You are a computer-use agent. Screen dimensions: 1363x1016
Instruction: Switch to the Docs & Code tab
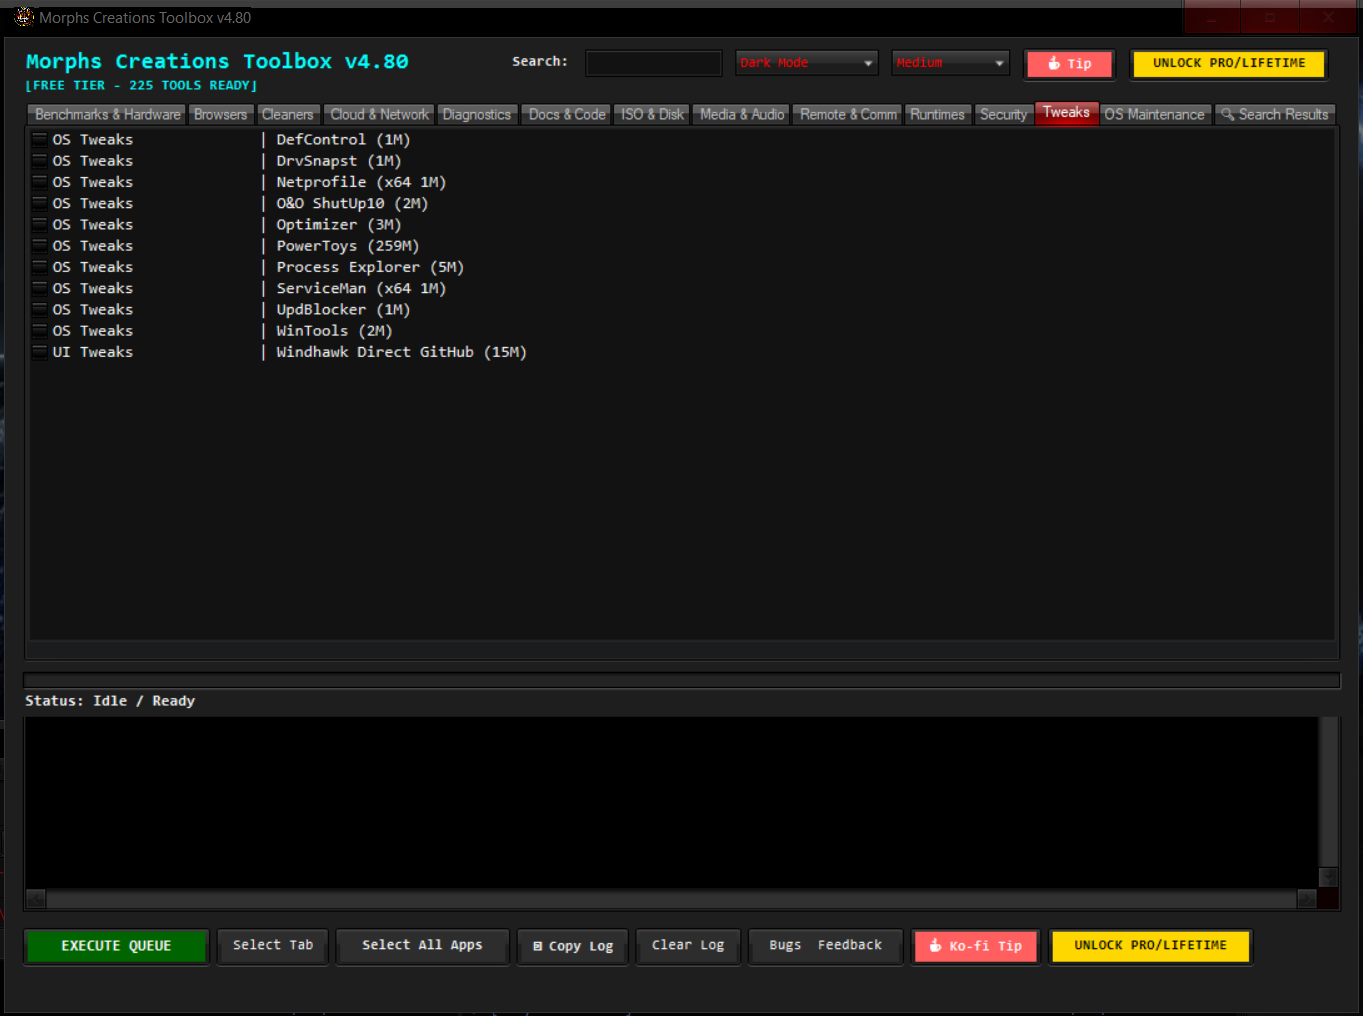tap(567, 115)
